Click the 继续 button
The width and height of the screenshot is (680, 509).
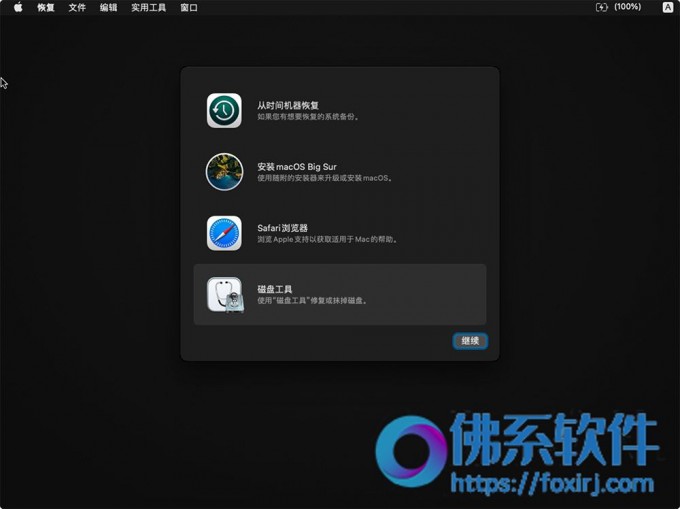(470, 341)
